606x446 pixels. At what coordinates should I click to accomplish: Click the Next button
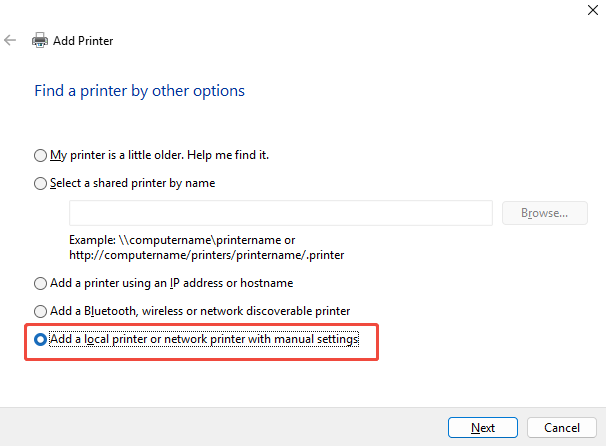point(483,428)
